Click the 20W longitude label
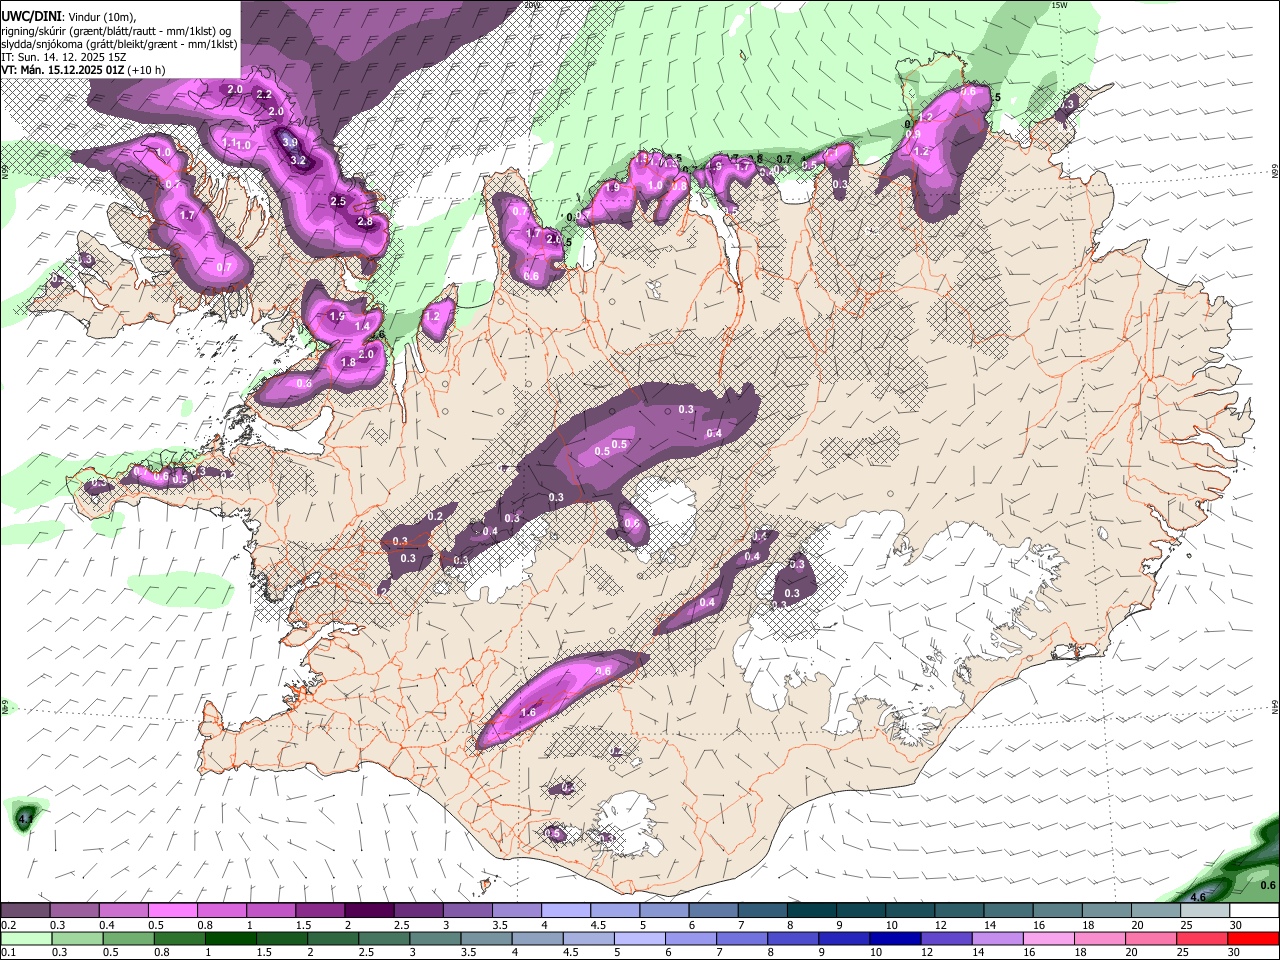 [531, 5]
